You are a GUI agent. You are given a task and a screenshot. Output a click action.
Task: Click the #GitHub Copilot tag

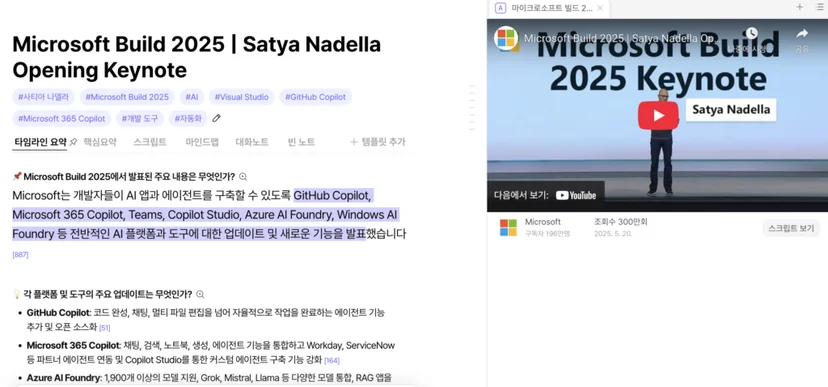[x=315, y=97]
